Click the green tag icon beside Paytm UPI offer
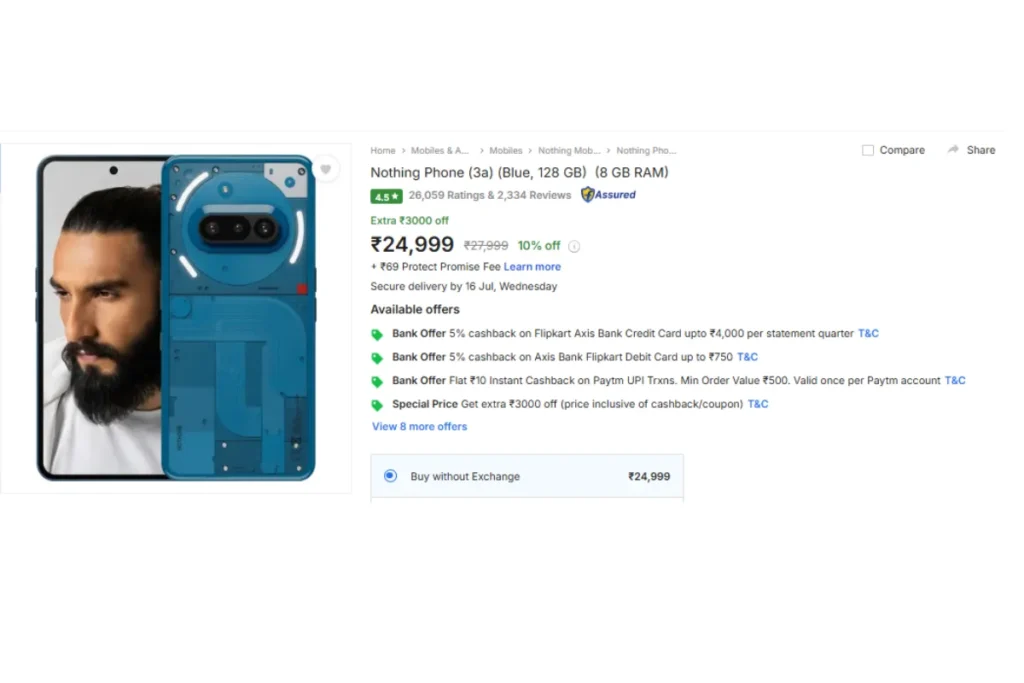 tap(377, 382)
